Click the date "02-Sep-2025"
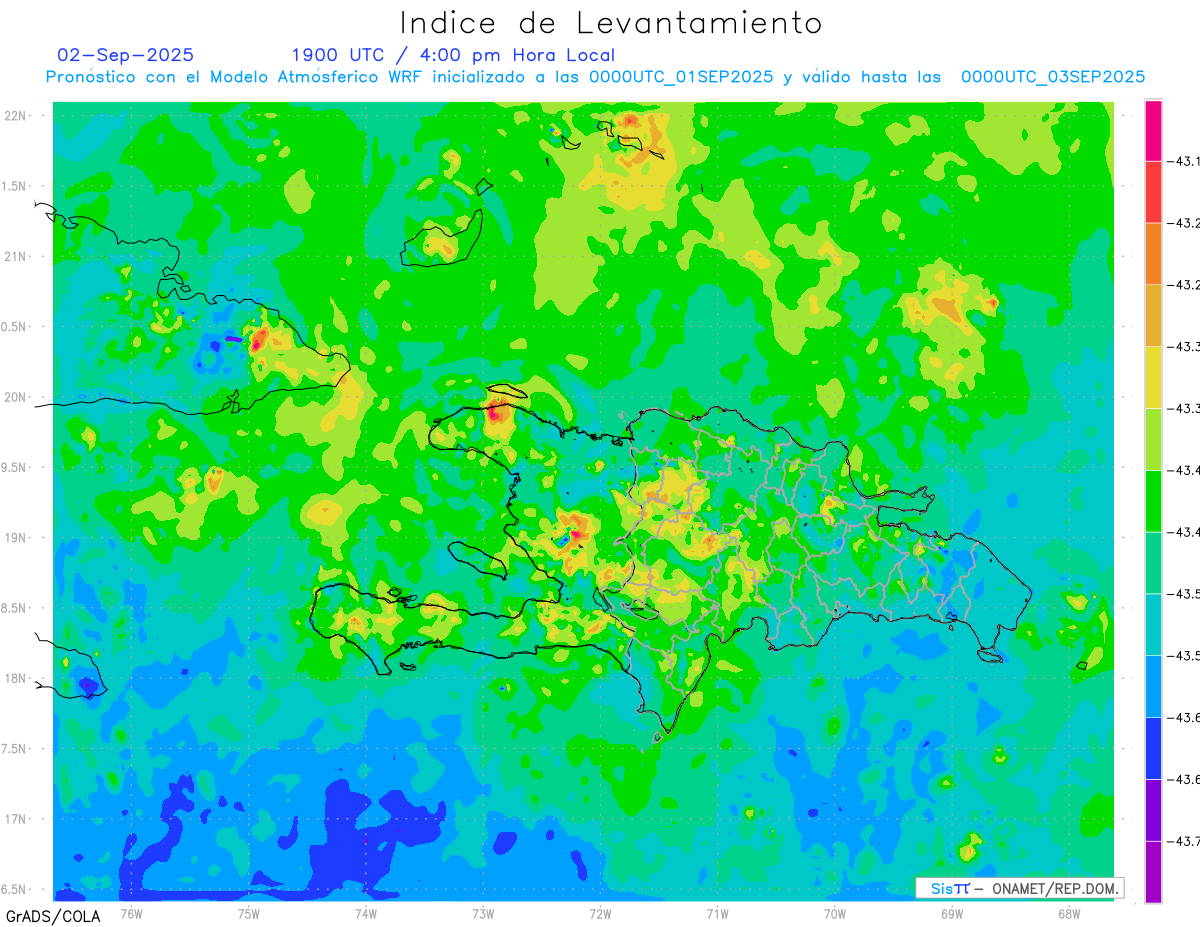1200x927 pixels. pyautogui.click(x=126, y=55)
